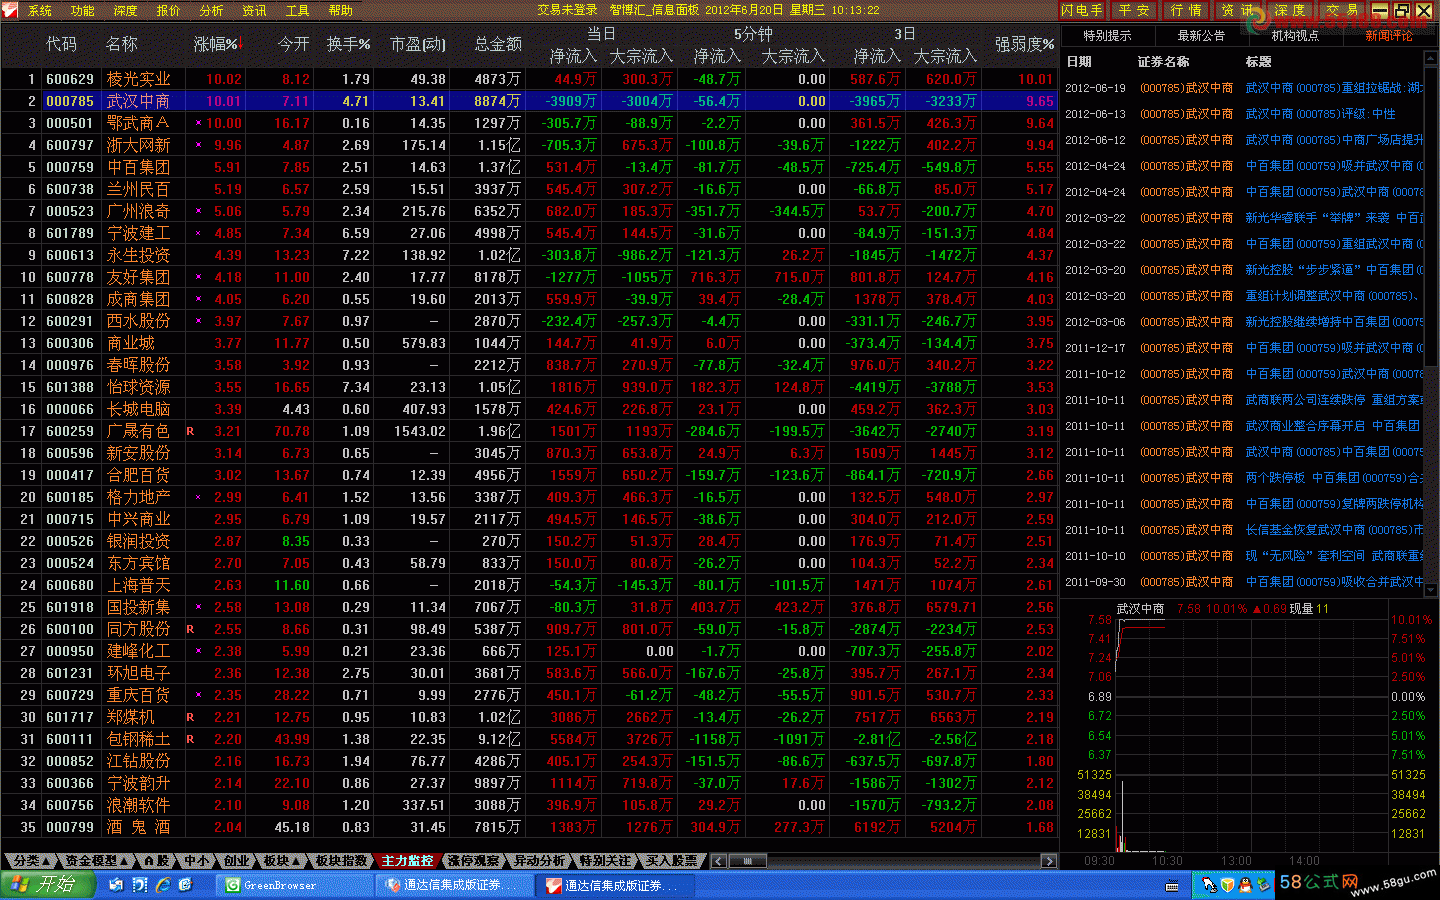
Task: Open the 系统 menu
Action: pyautogui.click(x=40, y=10)
